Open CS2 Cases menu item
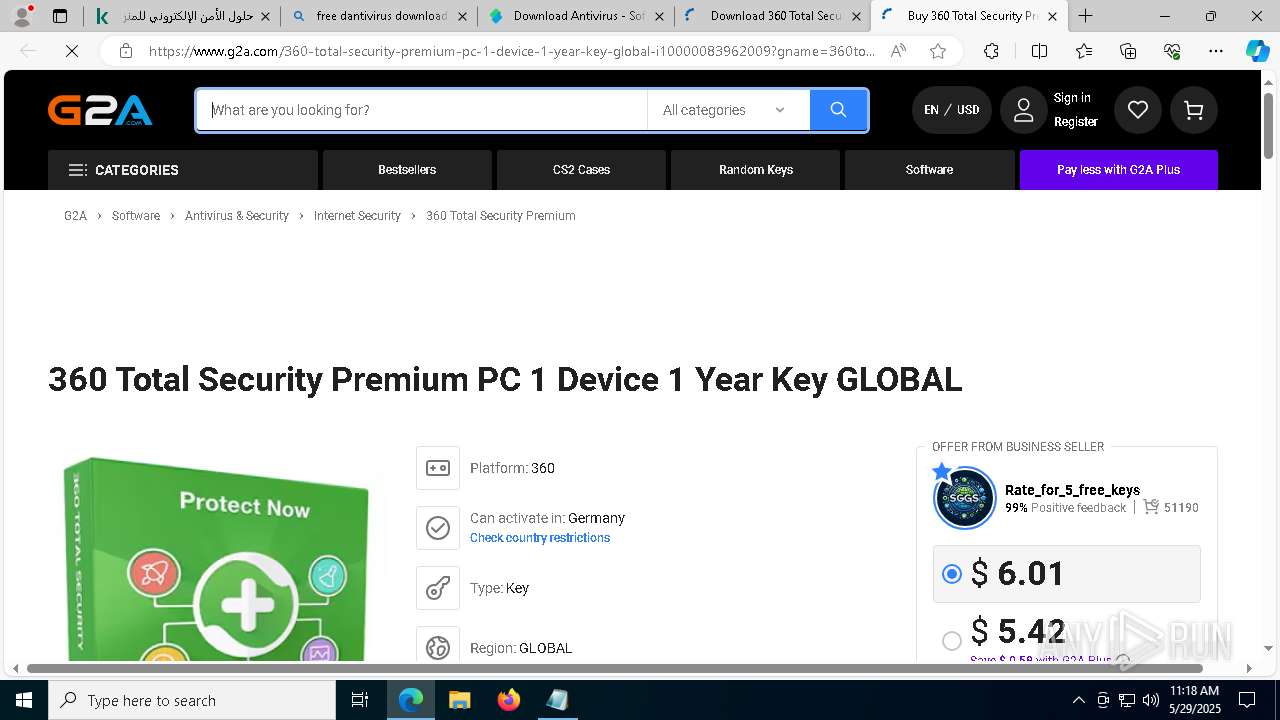This screenshot has height=720, width=1280. click(581, 170)
